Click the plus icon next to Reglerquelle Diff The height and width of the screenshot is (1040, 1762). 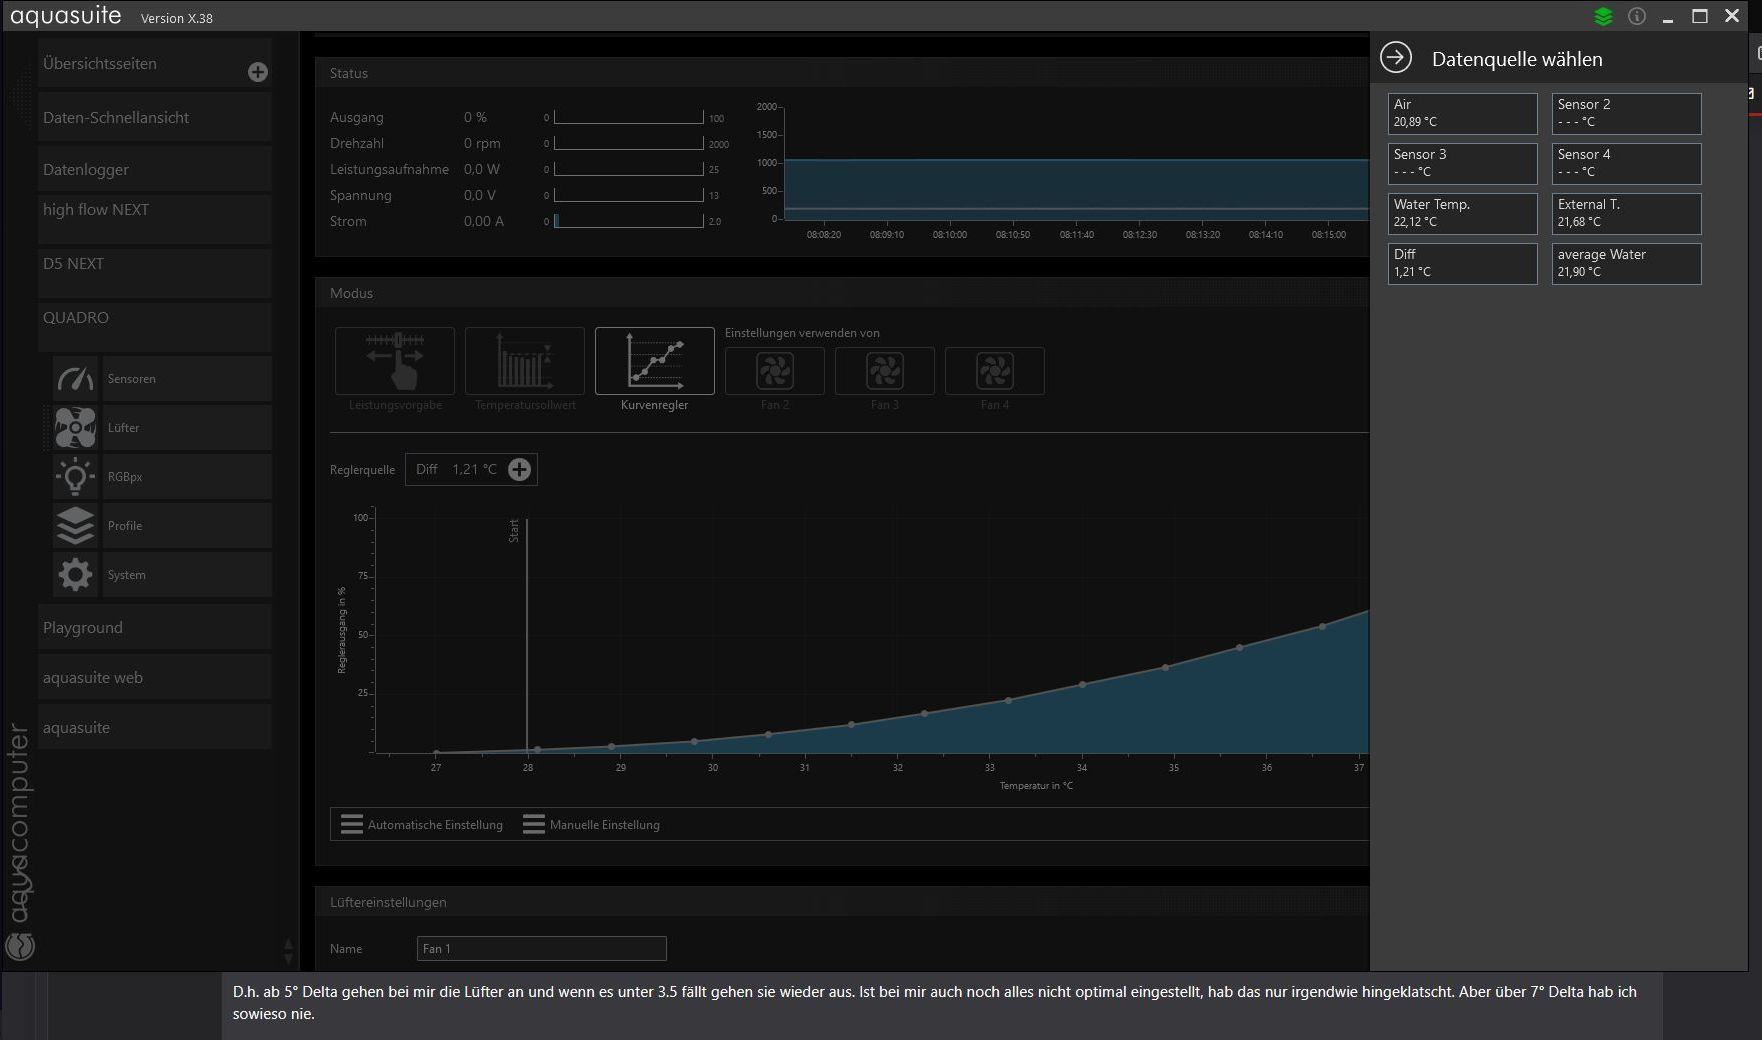(x=519, y=470)
